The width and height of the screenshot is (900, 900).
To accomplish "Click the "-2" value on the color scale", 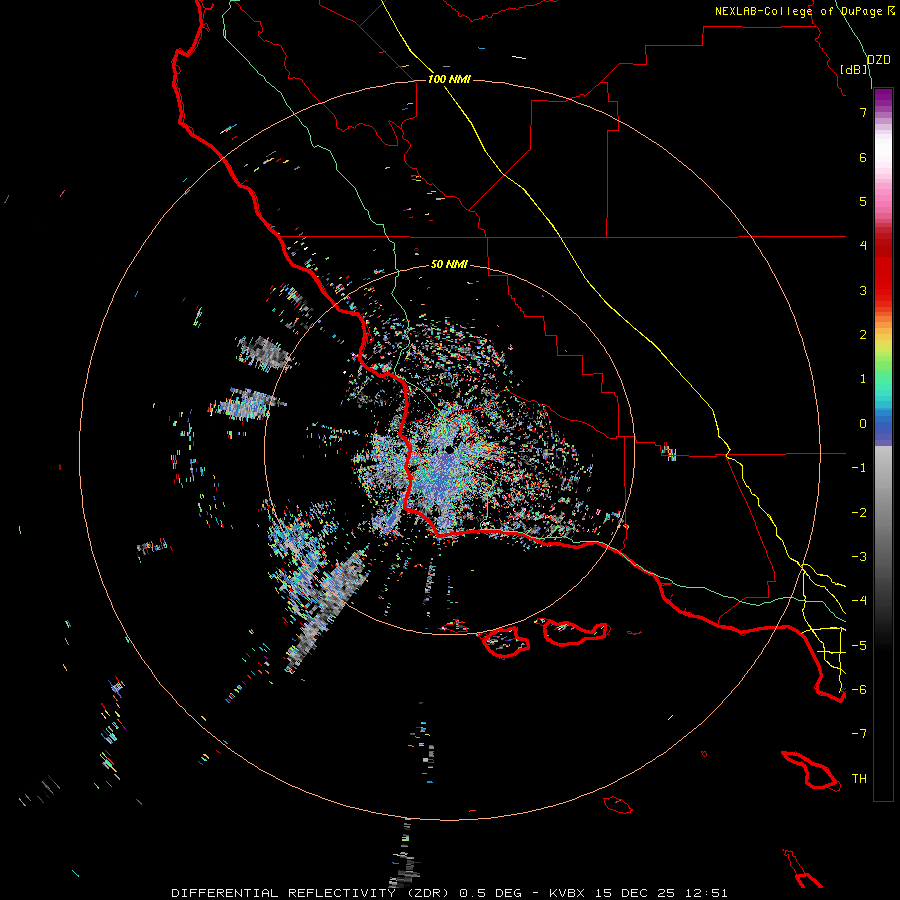I will pyautogui.click(x=859, y=513).
